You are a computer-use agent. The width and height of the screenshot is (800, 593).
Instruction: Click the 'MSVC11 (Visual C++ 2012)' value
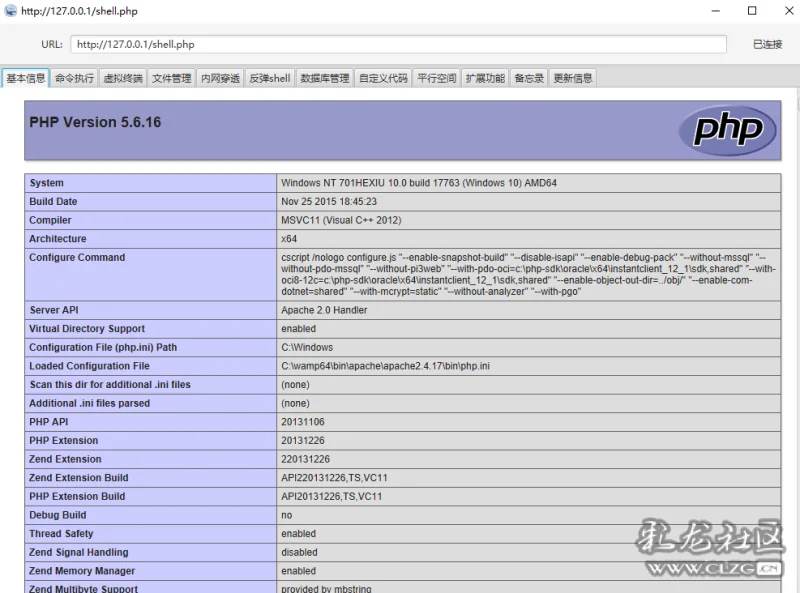[341, 220]
